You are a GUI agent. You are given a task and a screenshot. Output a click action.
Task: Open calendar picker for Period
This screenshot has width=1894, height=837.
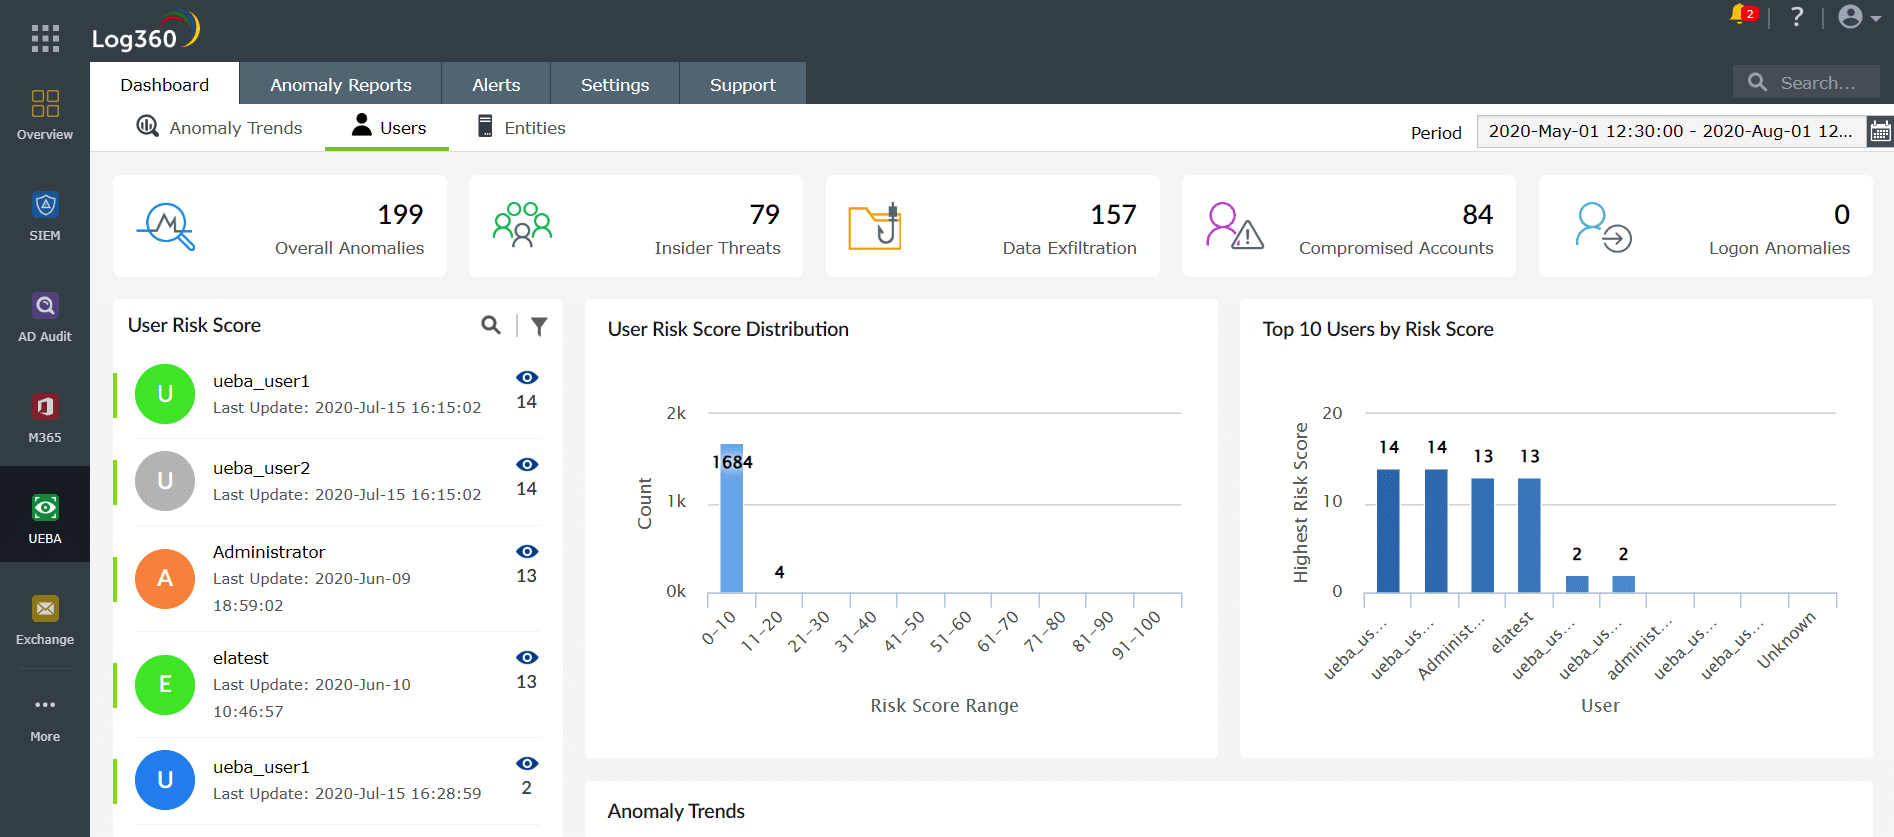tap(1880, 132)
